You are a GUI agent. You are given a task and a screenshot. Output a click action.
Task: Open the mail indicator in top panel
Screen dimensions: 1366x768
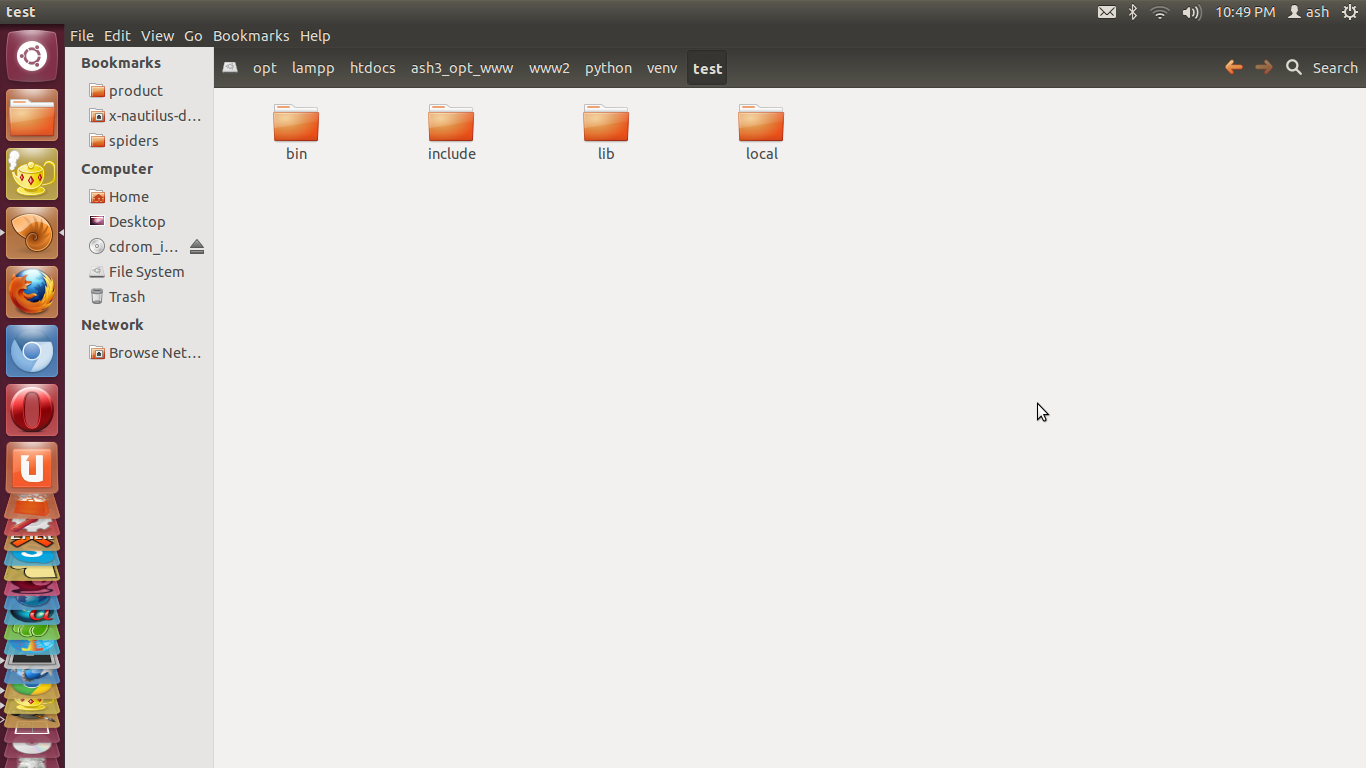pos(1107,12)
